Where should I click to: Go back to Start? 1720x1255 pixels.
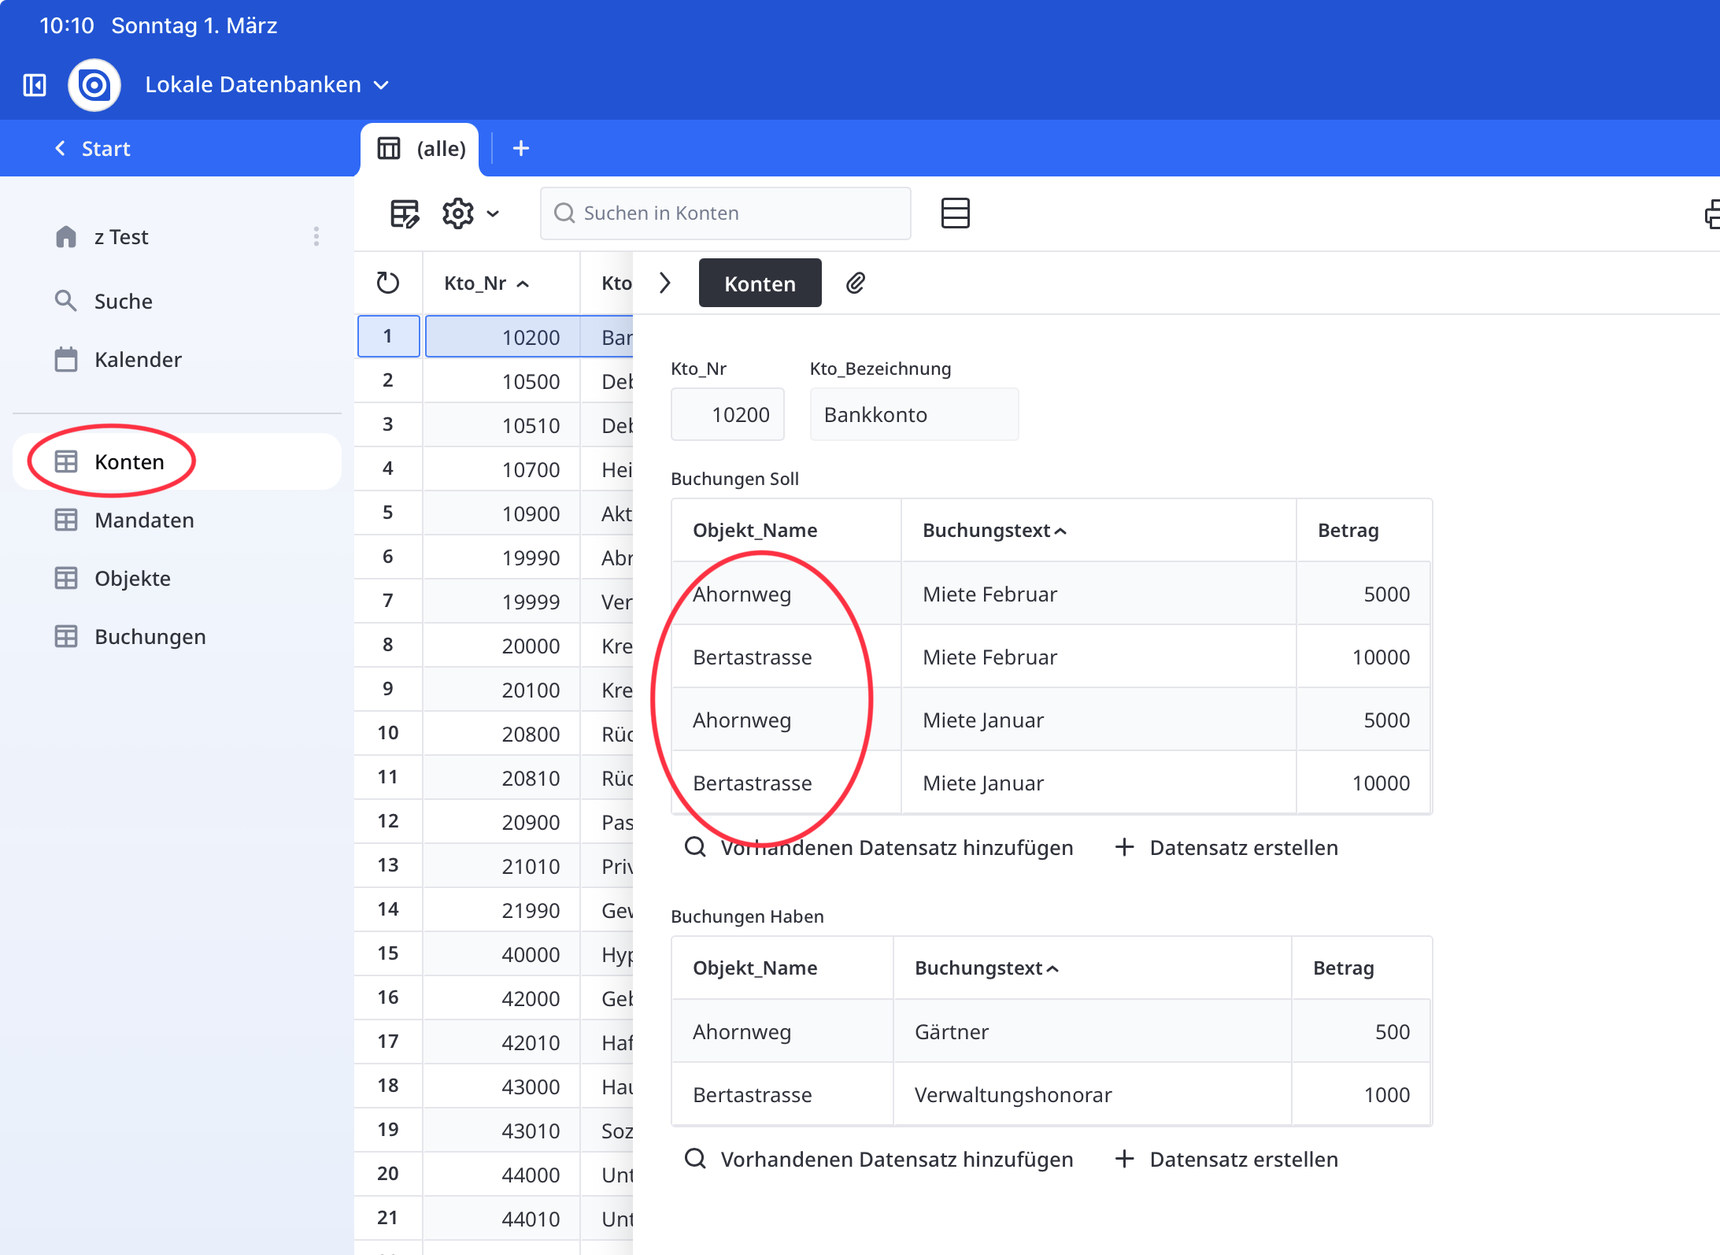click(x=92, y=149)
